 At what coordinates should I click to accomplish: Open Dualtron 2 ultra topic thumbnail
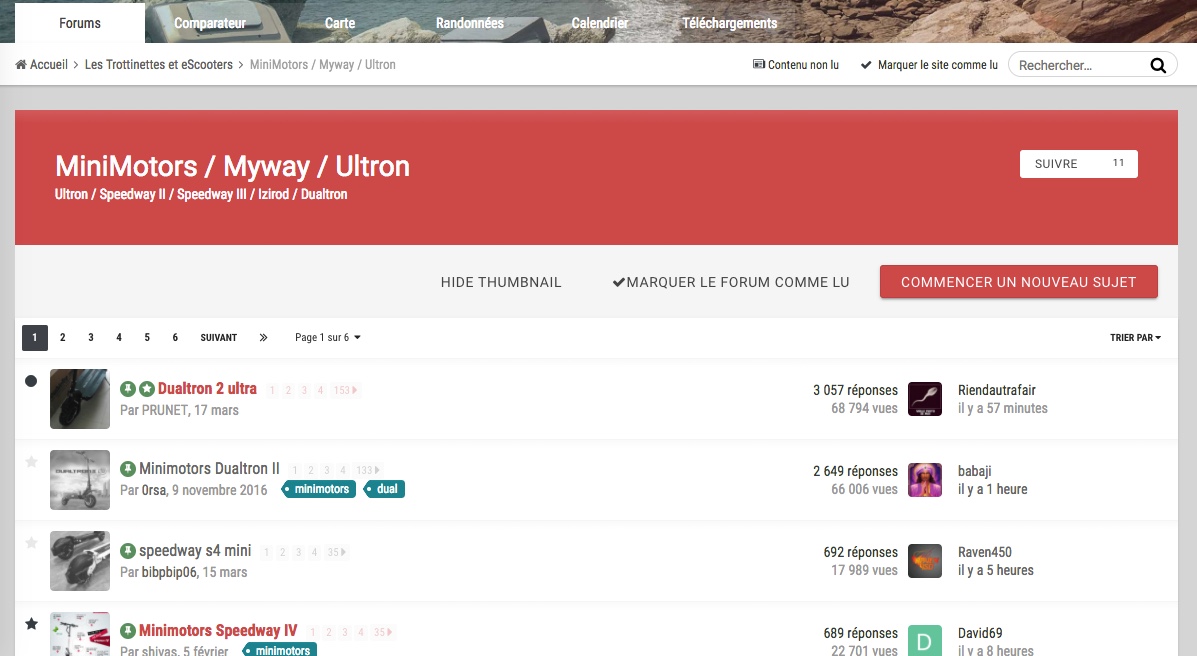click(x=80, y=399)
